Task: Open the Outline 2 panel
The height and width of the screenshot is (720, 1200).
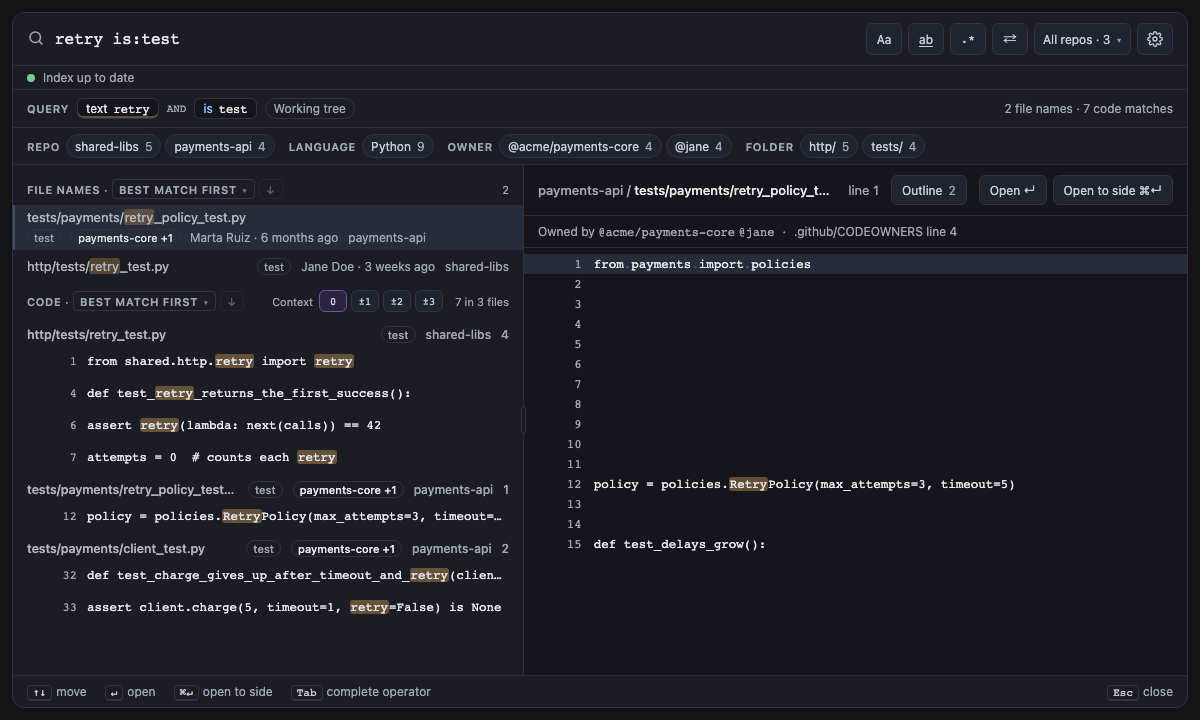Action: click(x=929, y=190)
